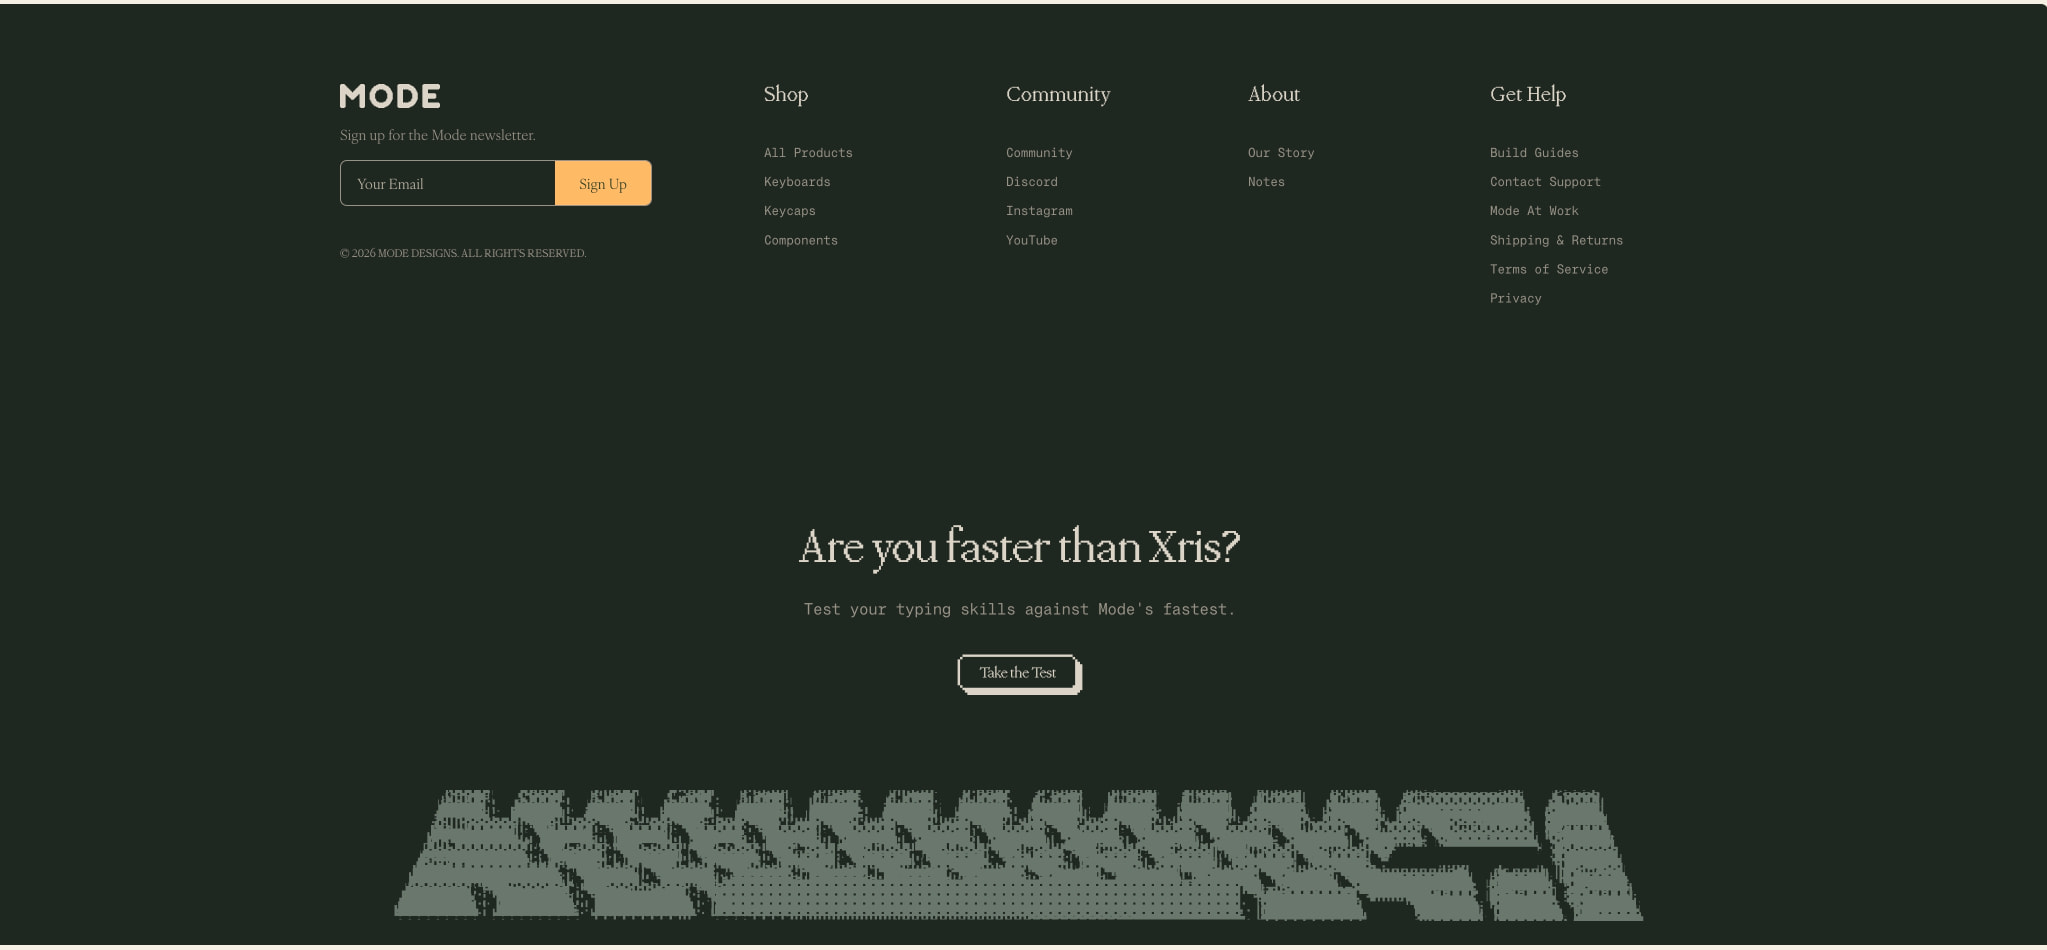Click '© 2026 MODE DESIGNS' copyright text

click(x=463, y=253)
